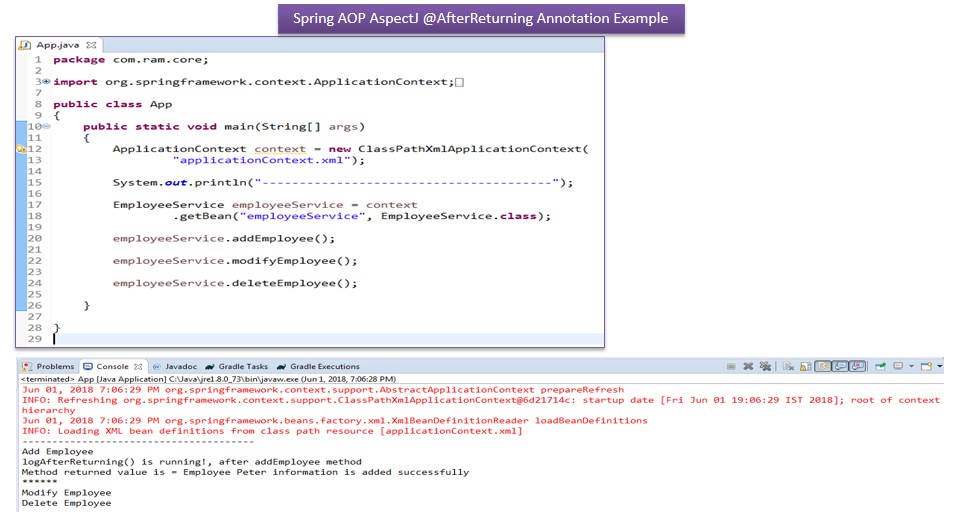Screen dimensions: 960x528
Task: Click the Terminate button in Console toolbar
Action: [x=731, y=366]
